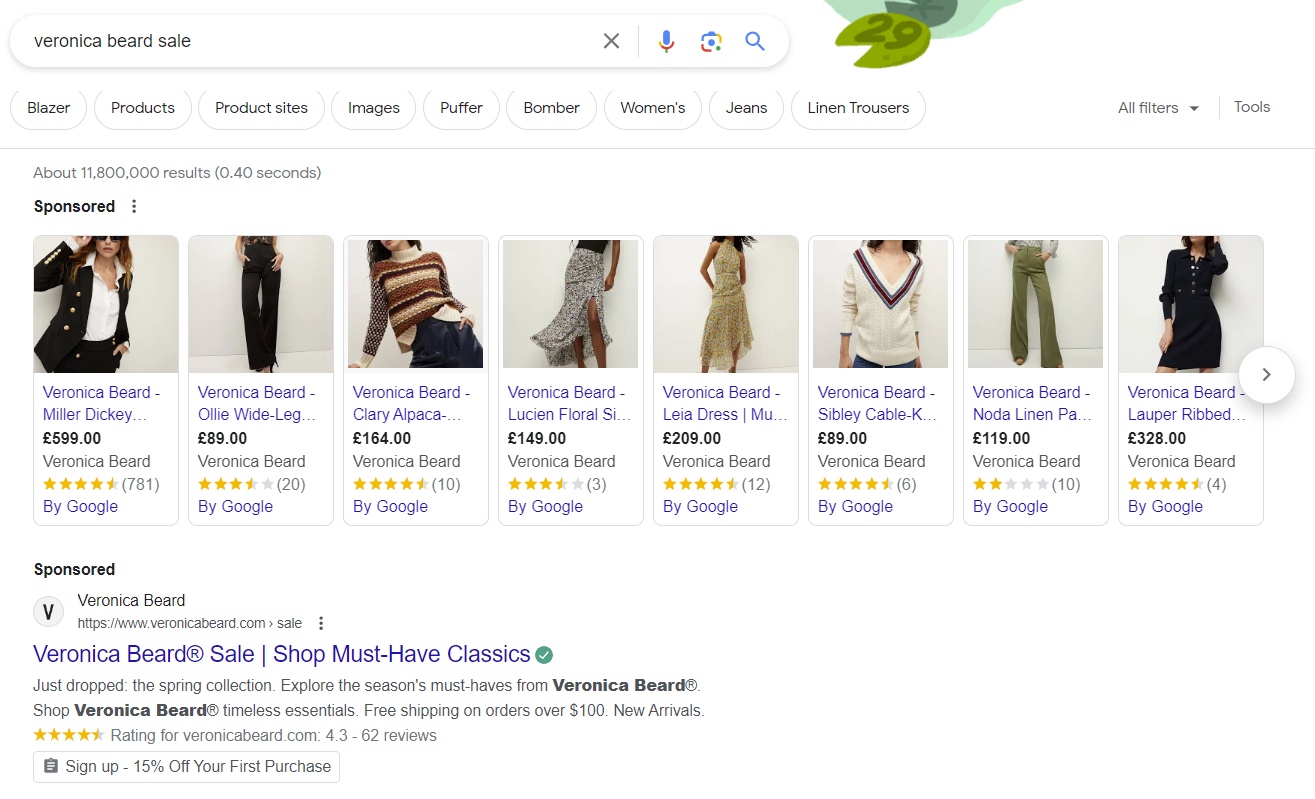Click the https://www.veronicabeard.com › sale URL
The image size is (1315, 799).
click(x=190, y=623)
